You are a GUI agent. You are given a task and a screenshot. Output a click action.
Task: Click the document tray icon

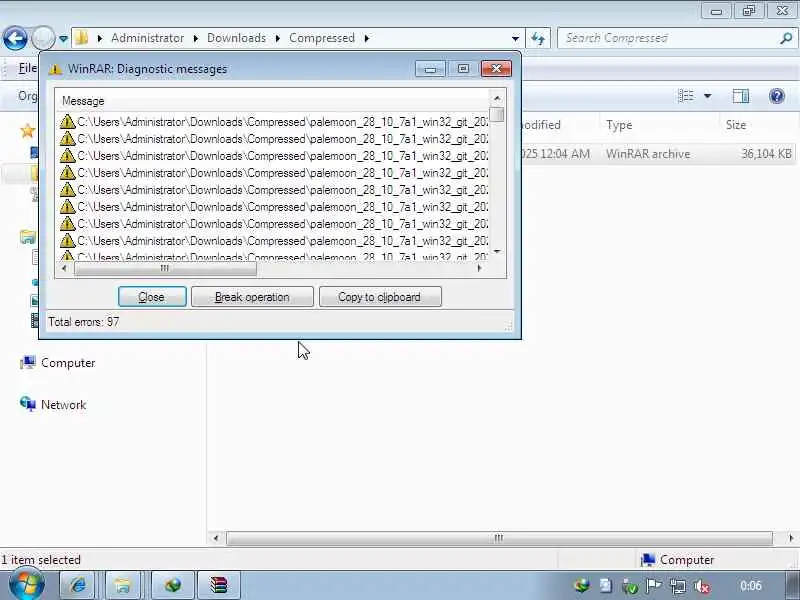click(x=606, y=586)
